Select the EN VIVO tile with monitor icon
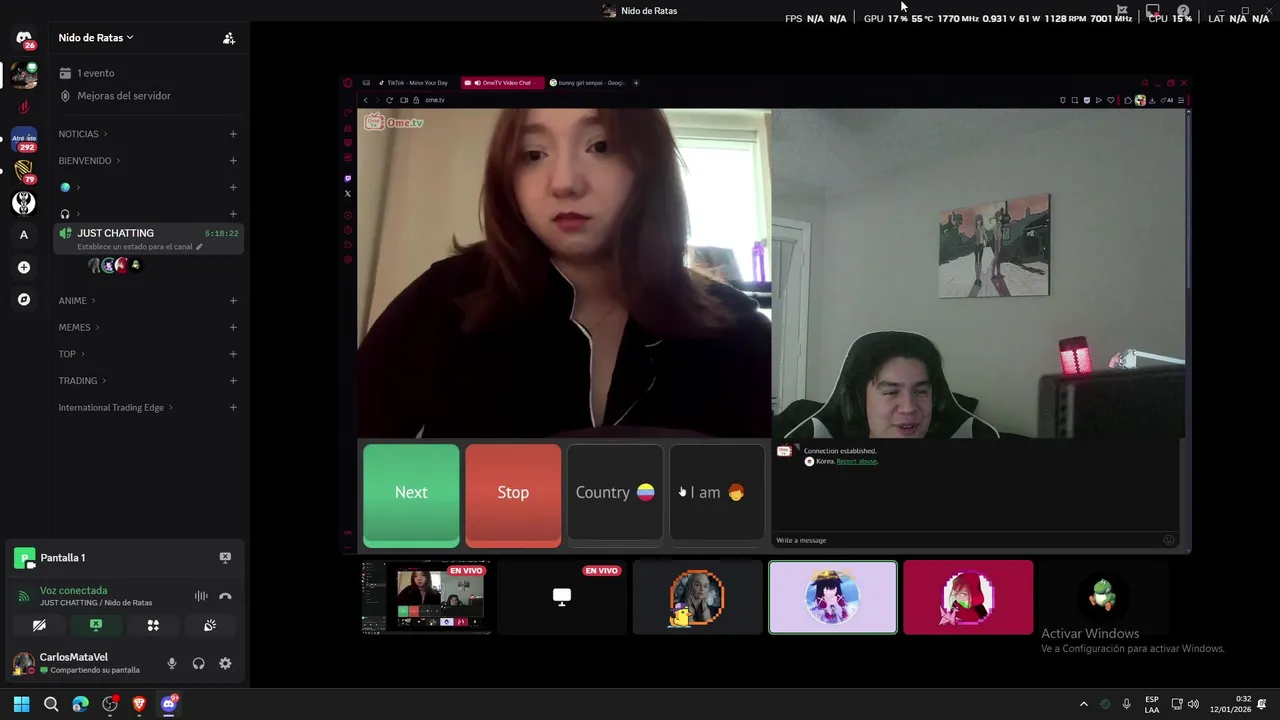The width and height of the screenshot is (1280, 720). click(x=562, y=597)
